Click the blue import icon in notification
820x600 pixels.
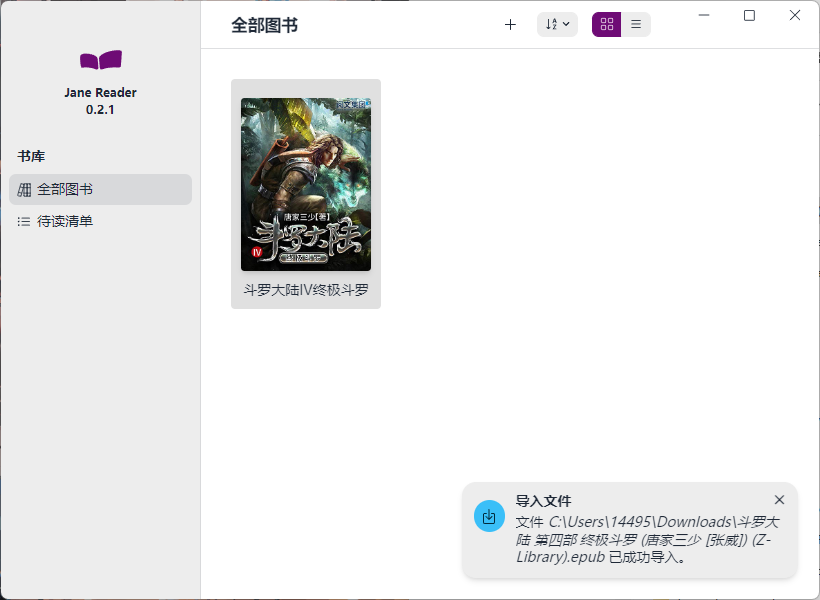[x=489, y=517]
